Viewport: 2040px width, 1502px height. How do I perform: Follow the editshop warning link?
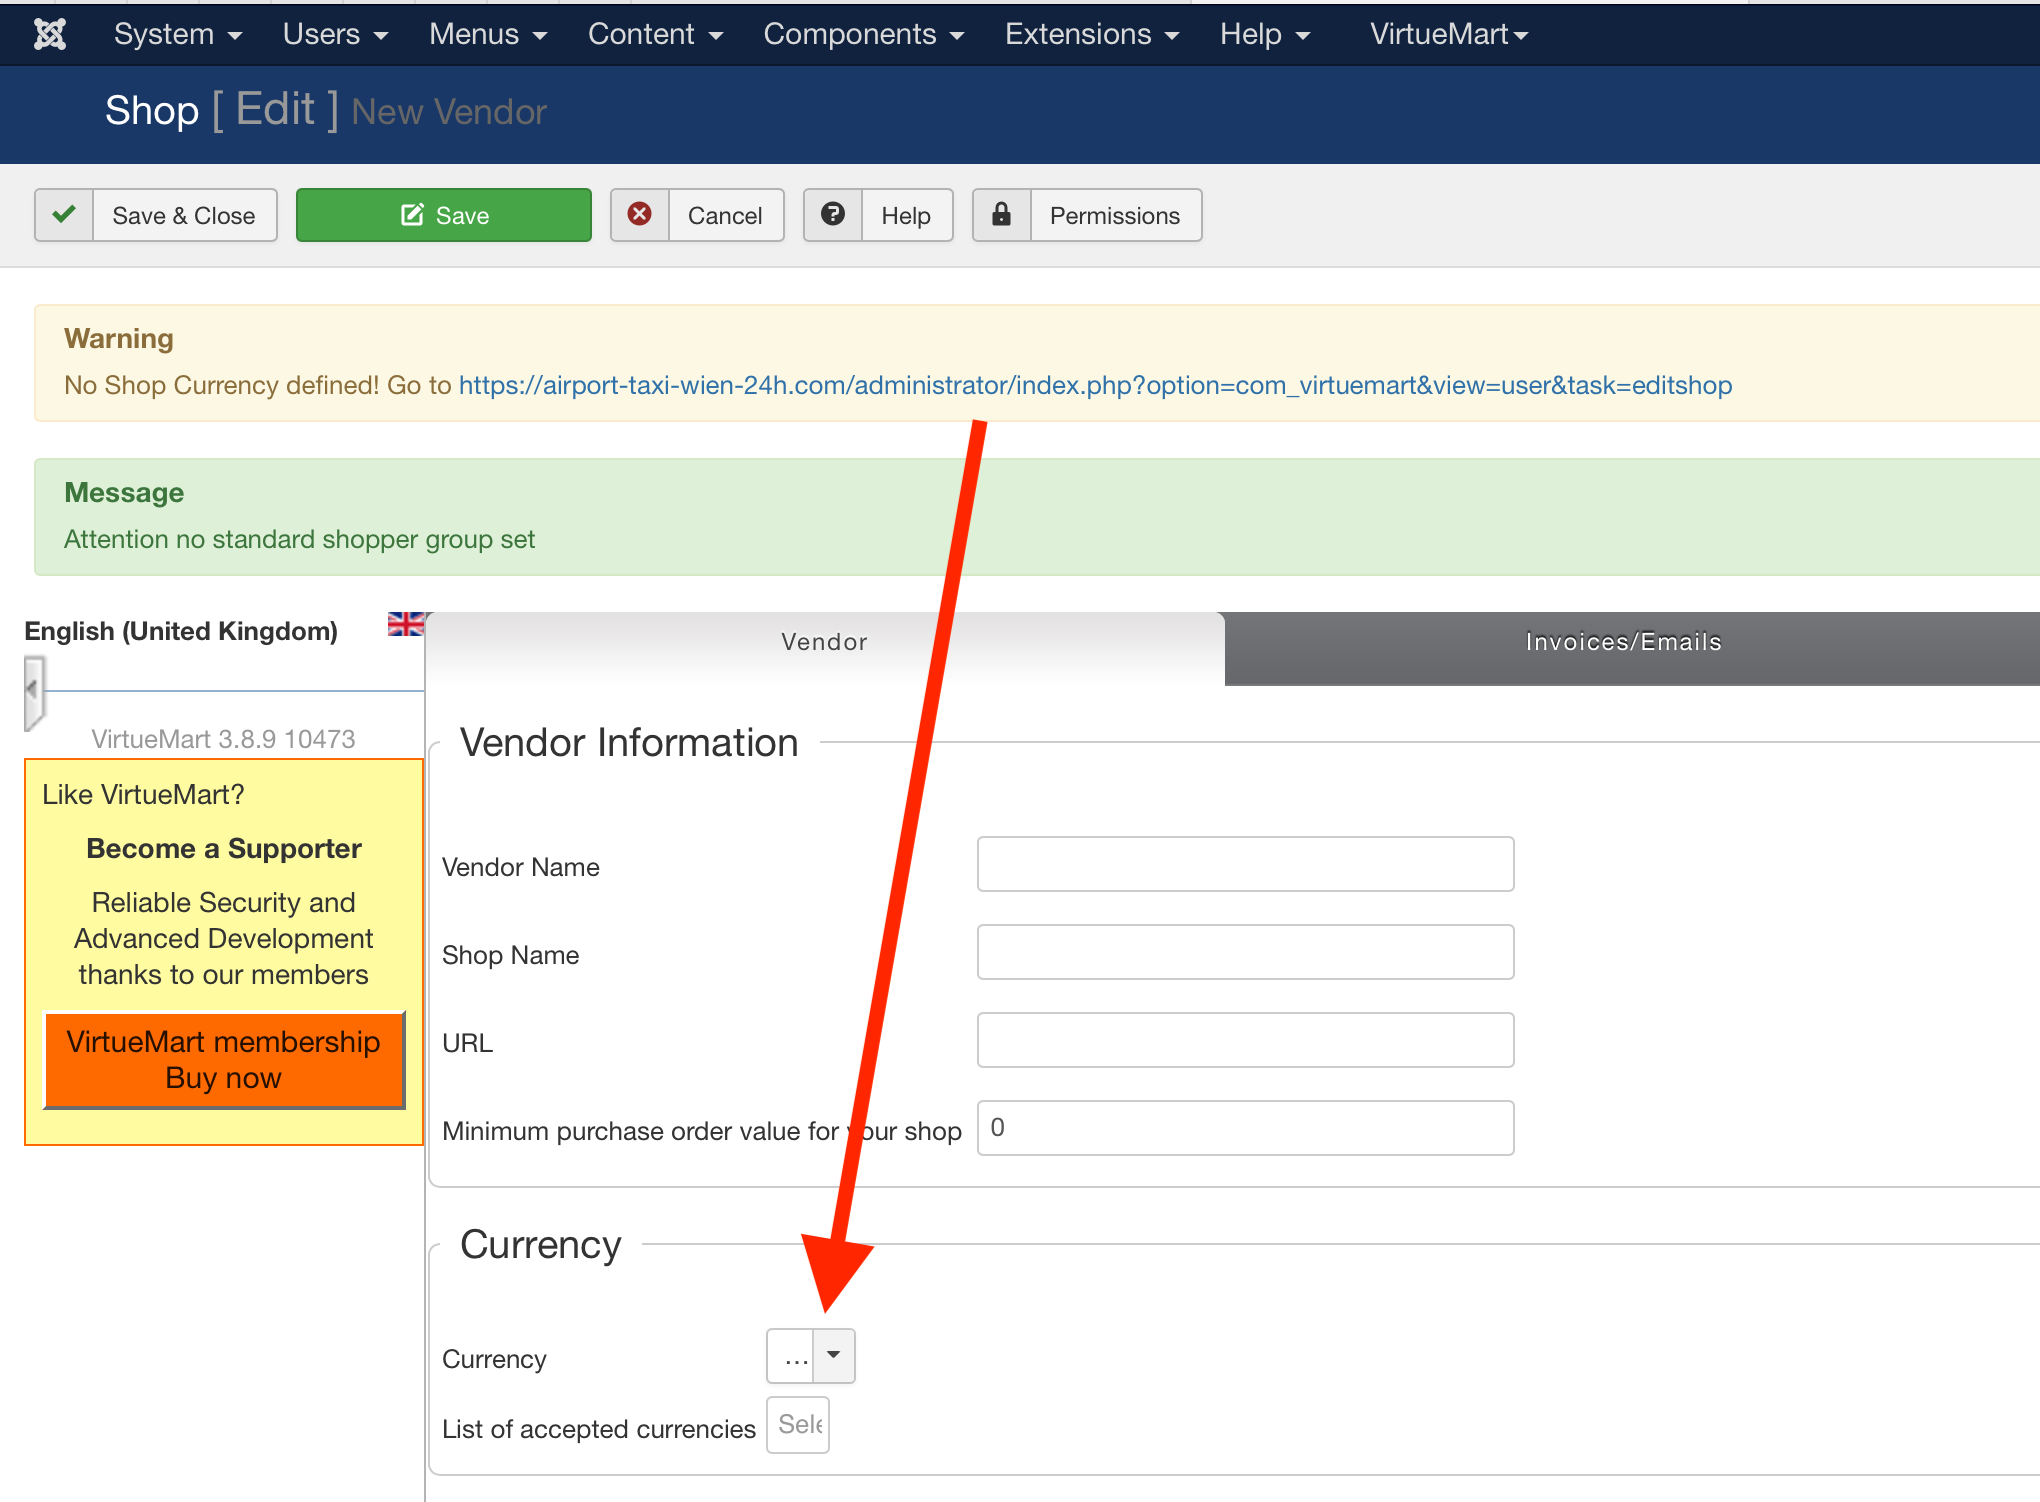(1095, 385)
